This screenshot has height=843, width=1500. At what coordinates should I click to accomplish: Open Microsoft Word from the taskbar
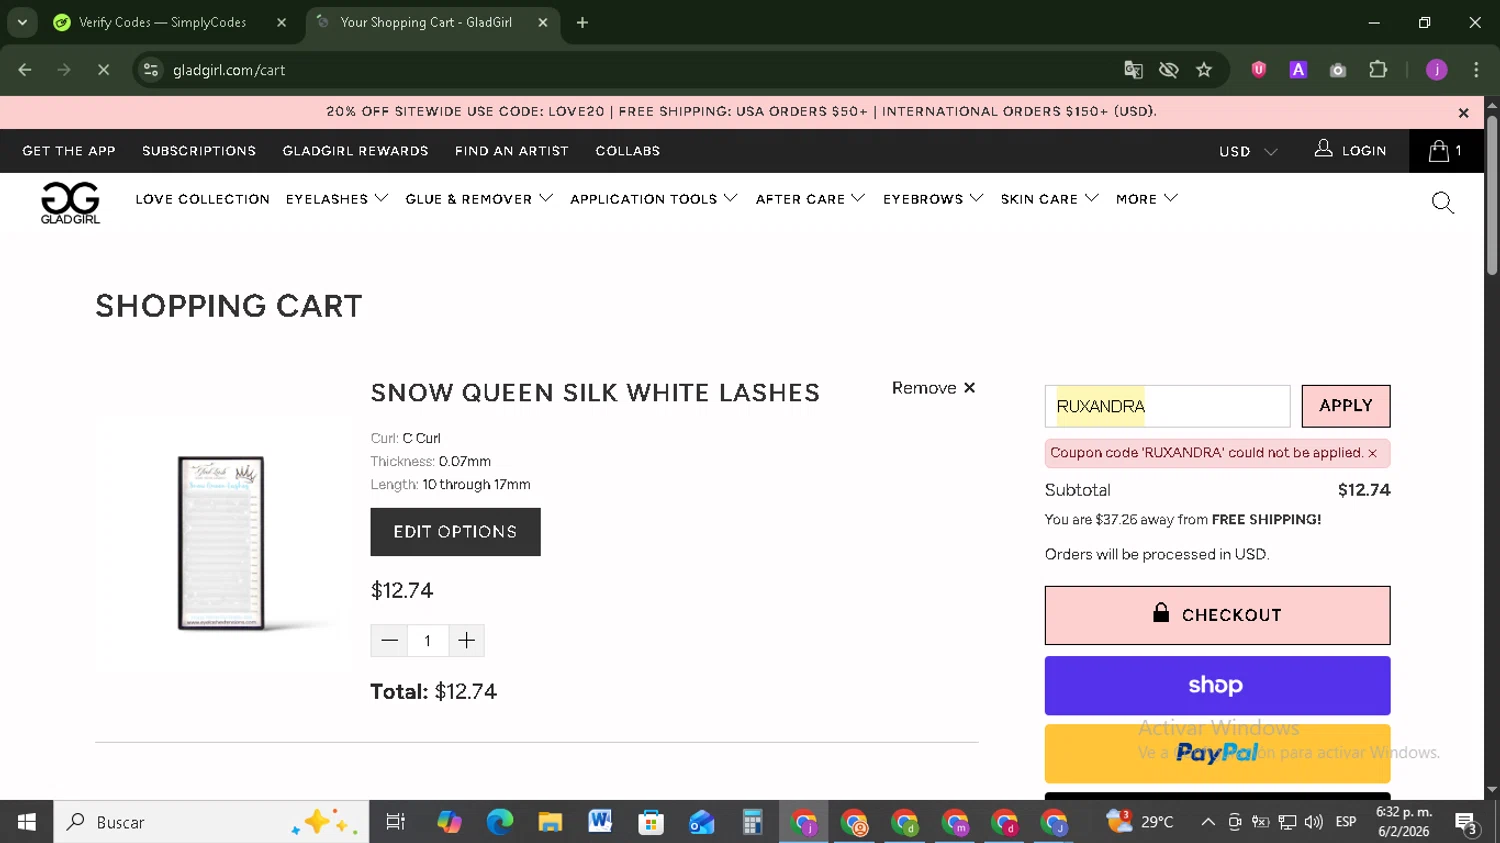pos(600,822)
